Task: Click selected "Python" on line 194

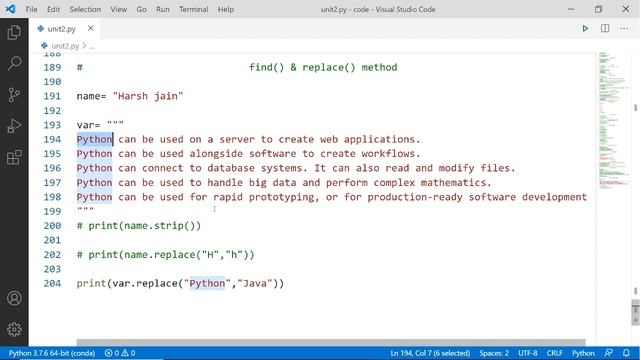Action: click(x=94, y=140)
